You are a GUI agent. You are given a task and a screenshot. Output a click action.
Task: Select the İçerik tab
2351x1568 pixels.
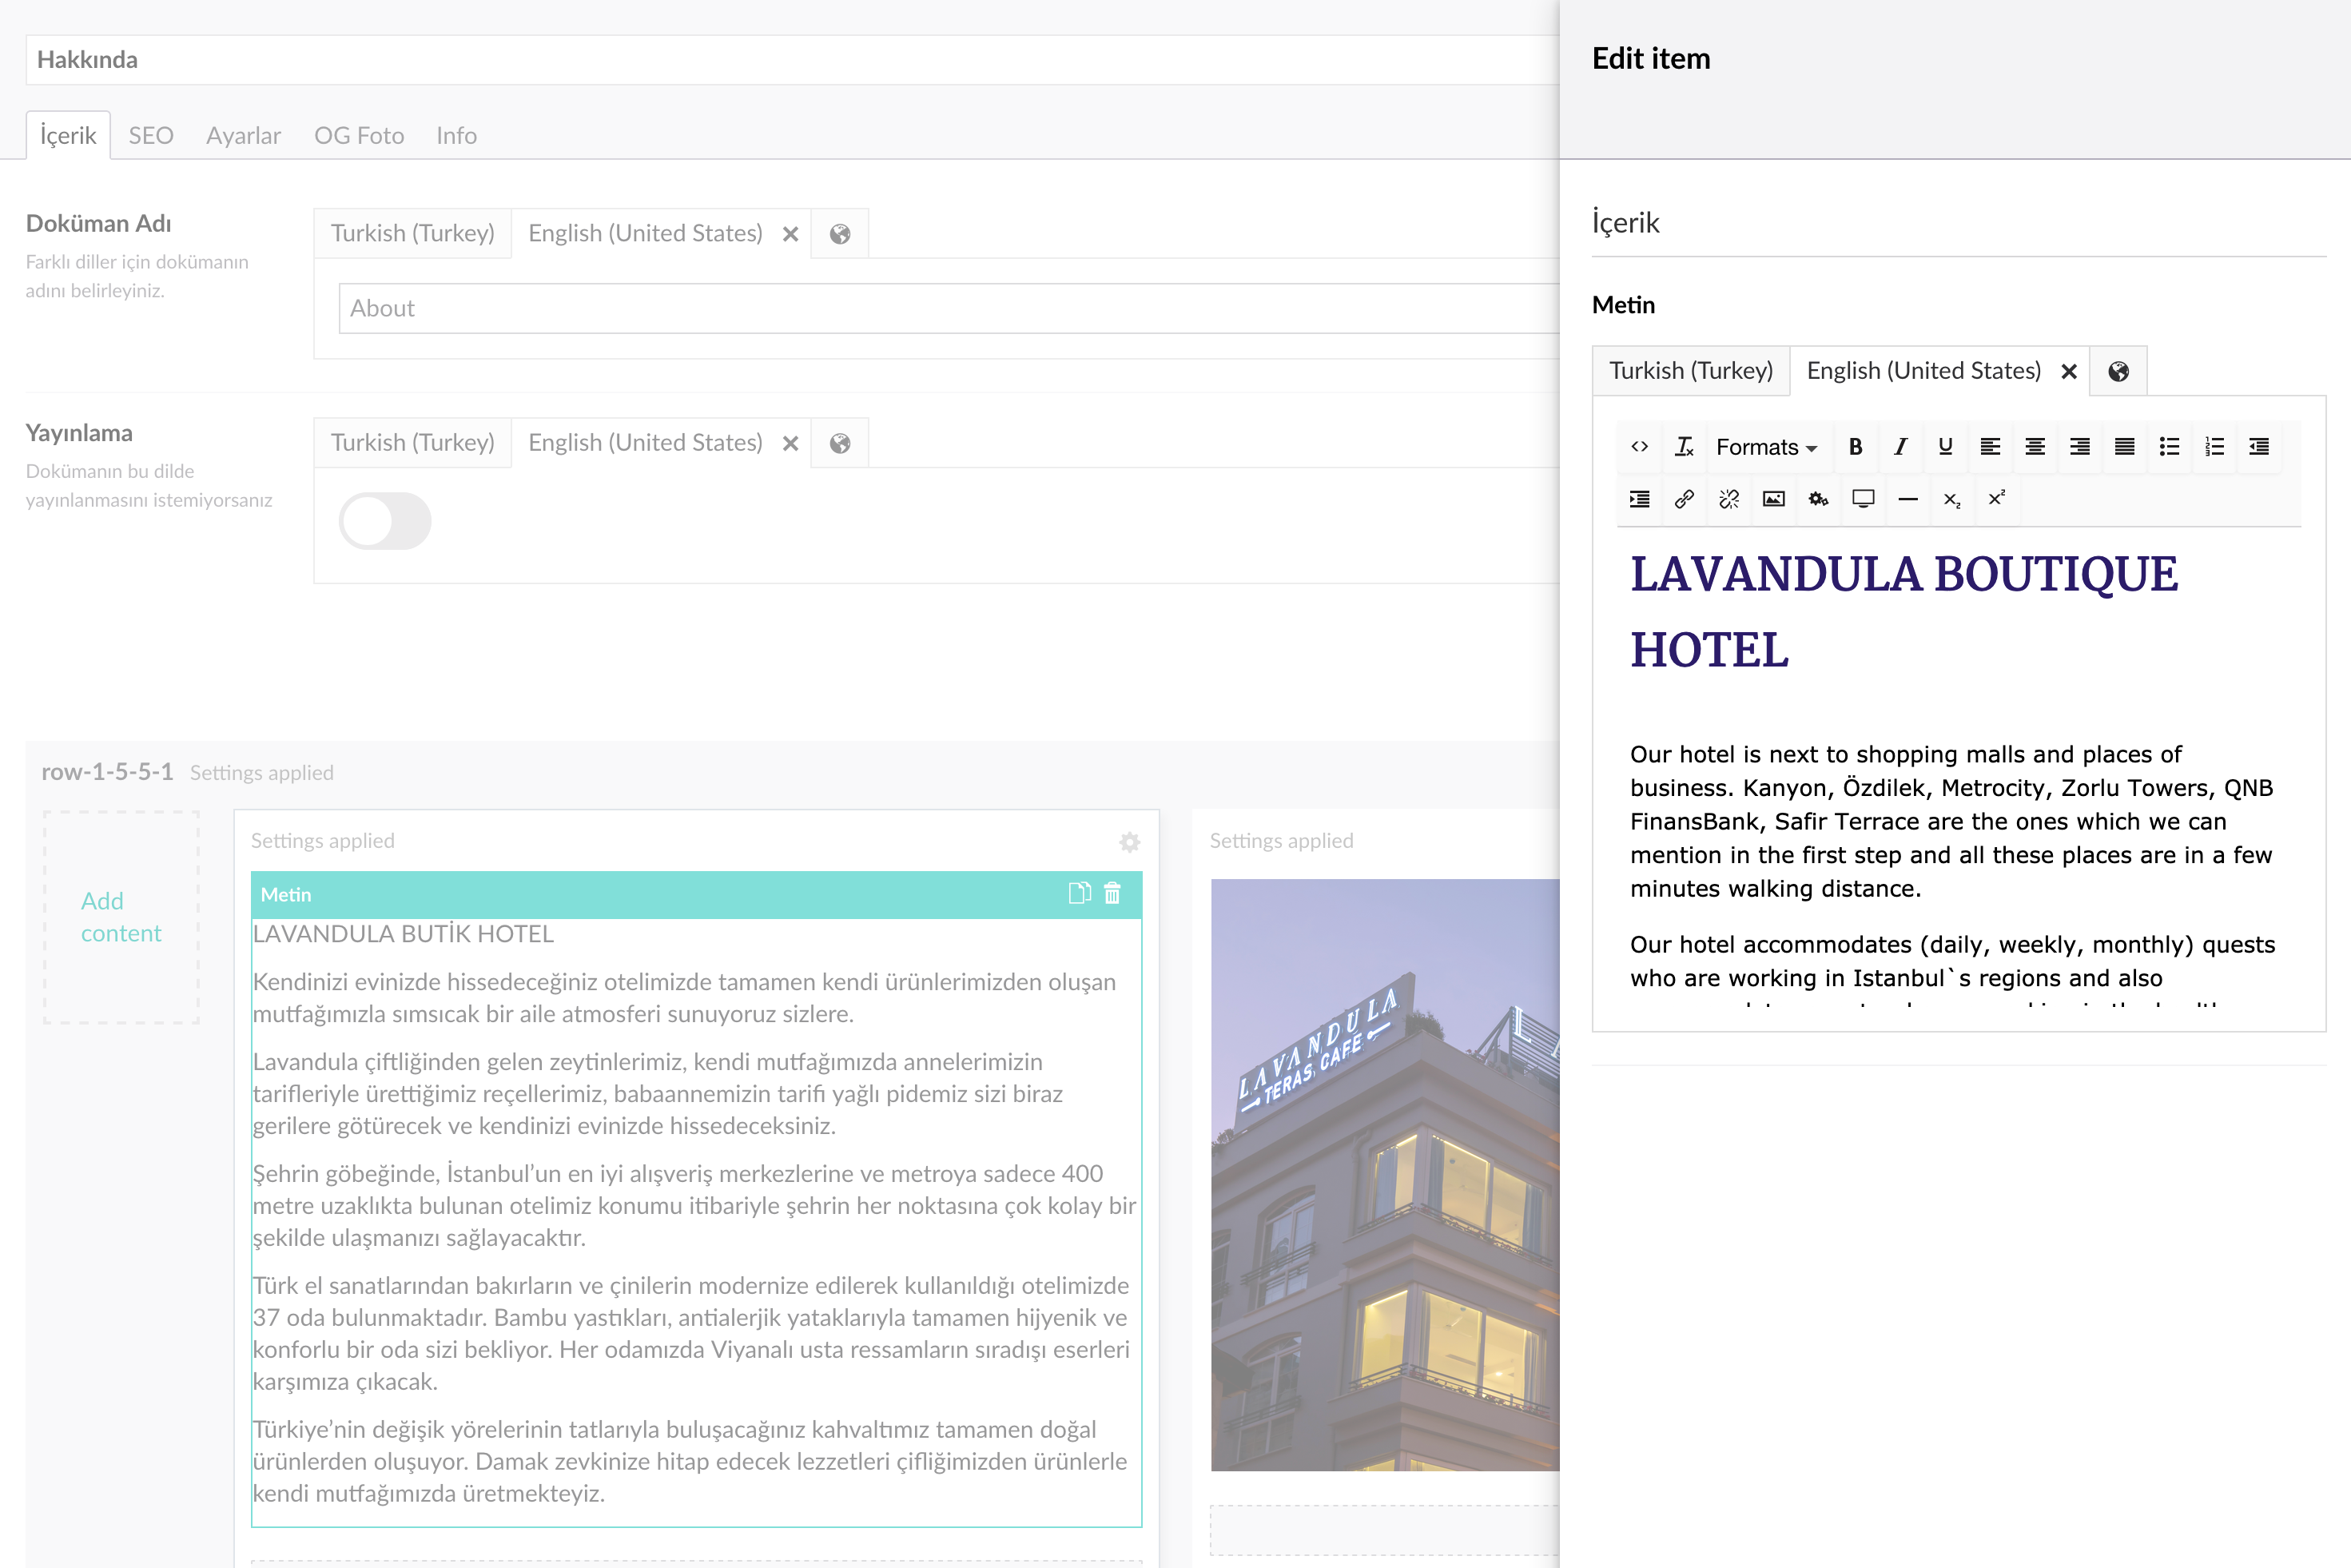click(x=68, y=135)
